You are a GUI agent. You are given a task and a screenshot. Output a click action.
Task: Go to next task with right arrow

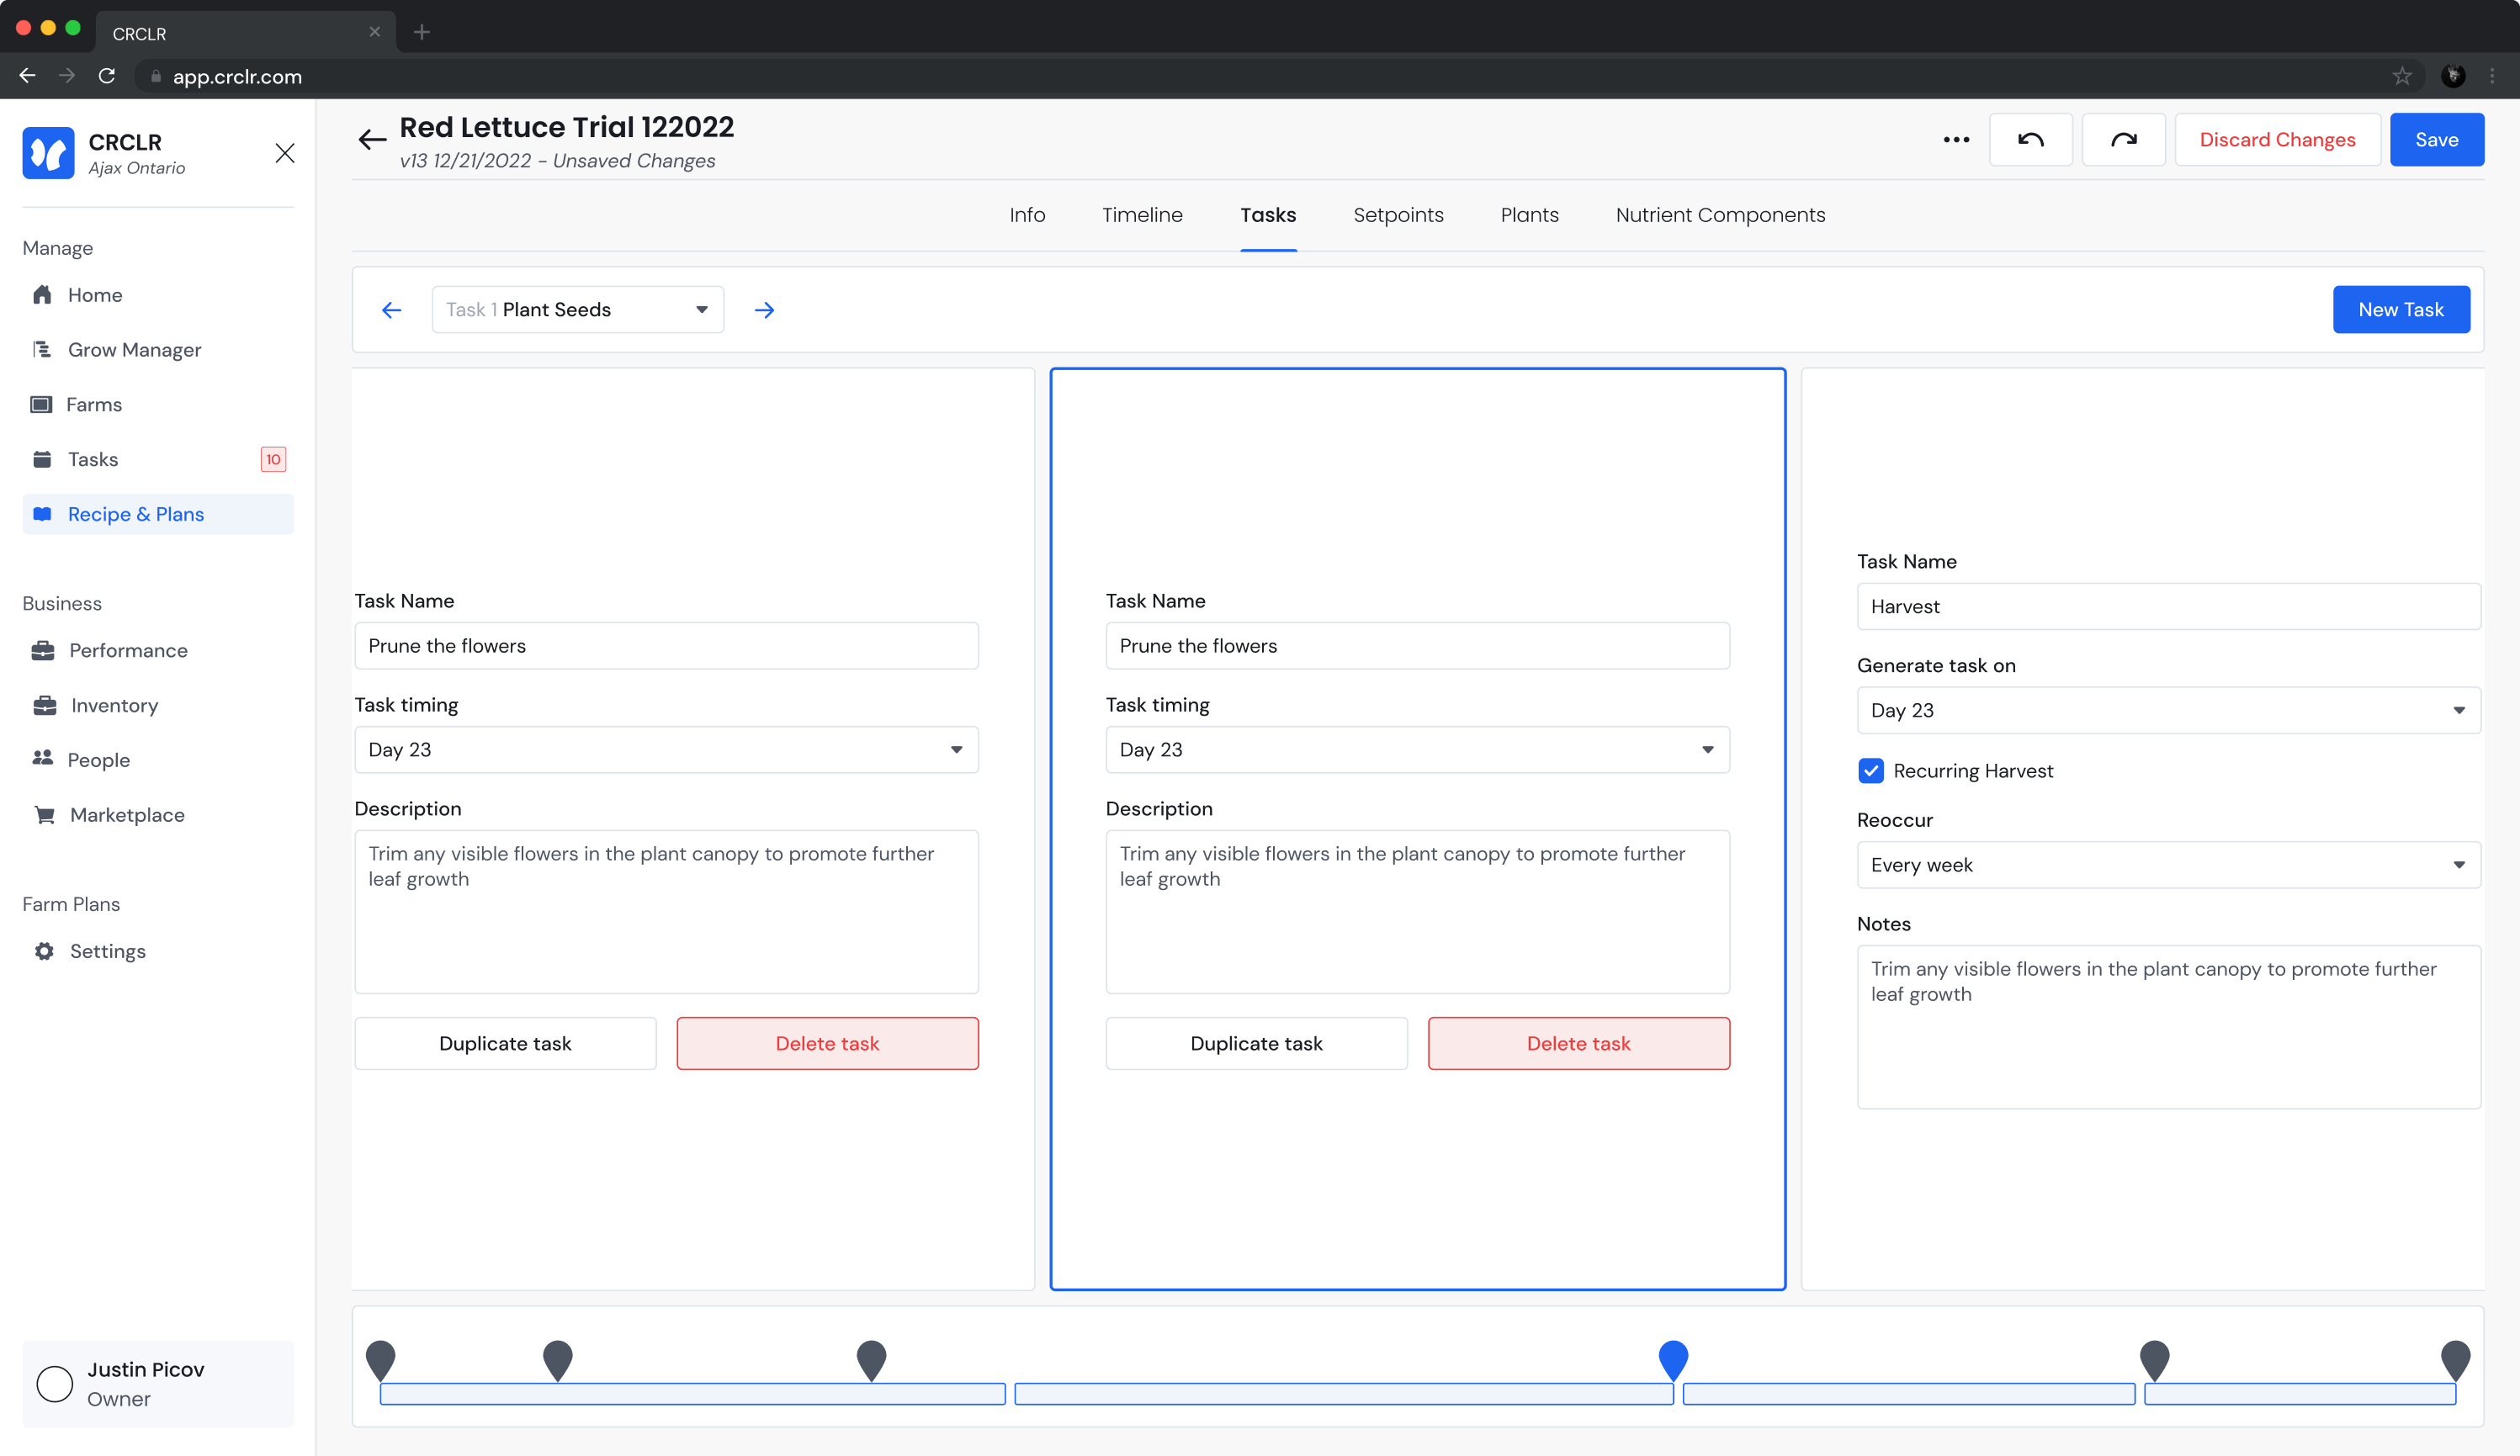click(x=764, y=310)
